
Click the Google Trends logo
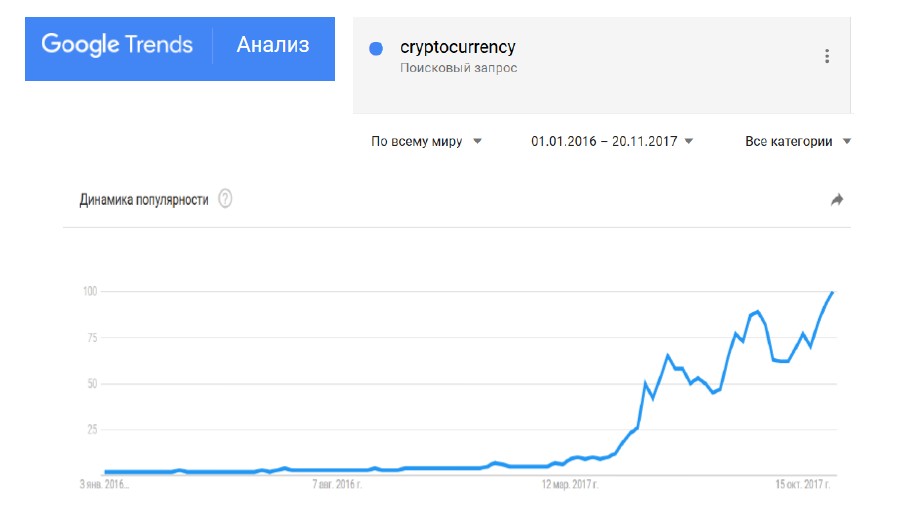[117, 45]
